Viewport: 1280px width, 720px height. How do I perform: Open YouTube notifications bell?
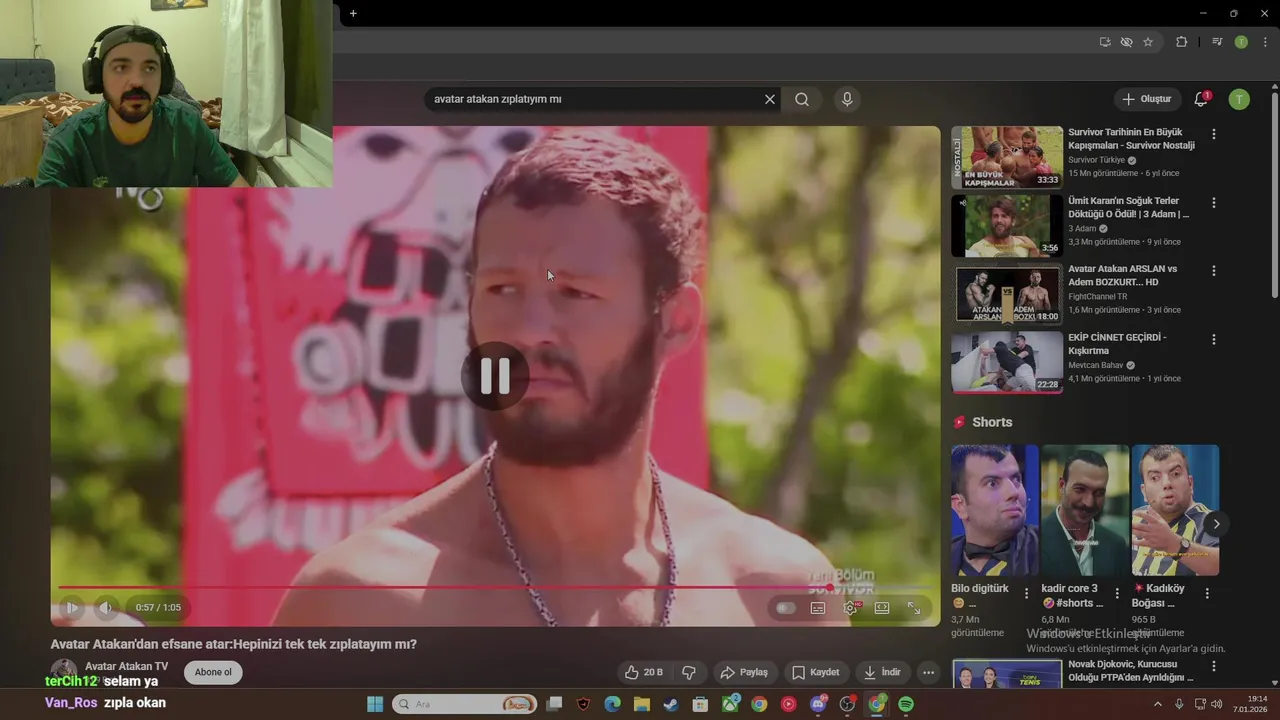coord(1201,99)
